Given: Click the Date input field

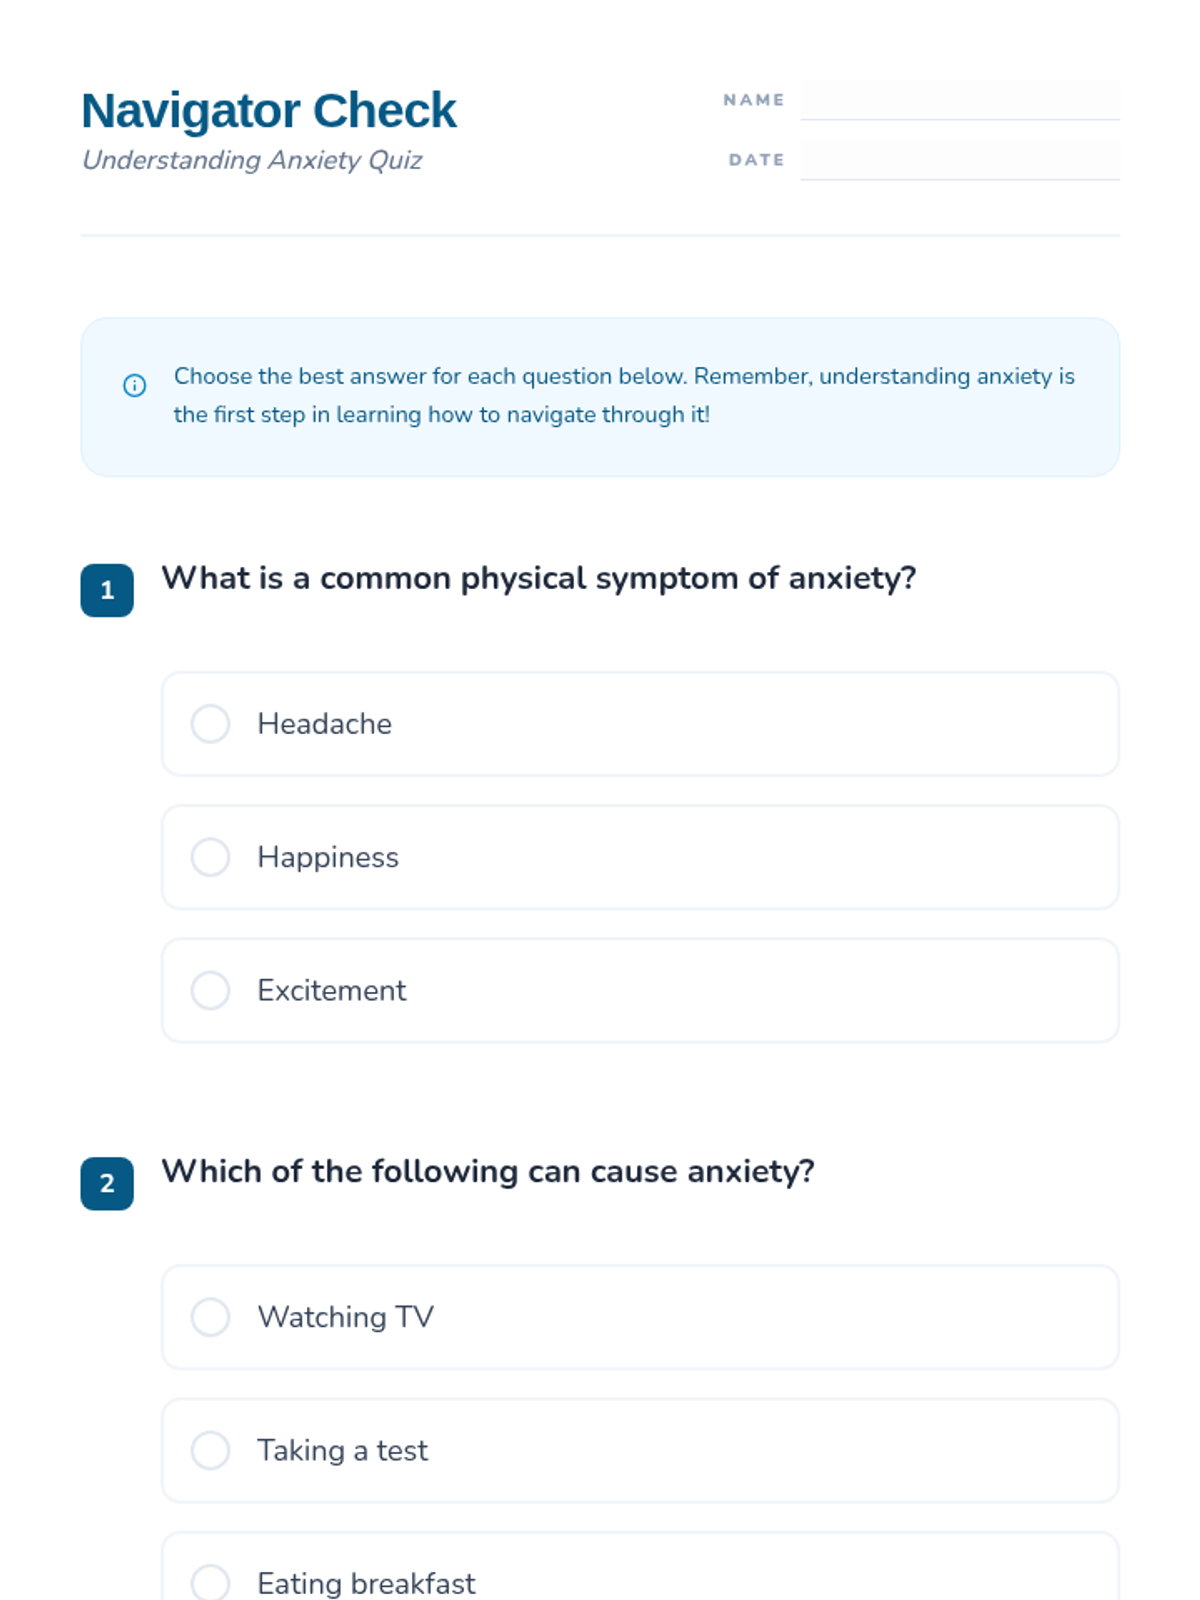Looking at the screenshot, I should [x=960, y=160].
